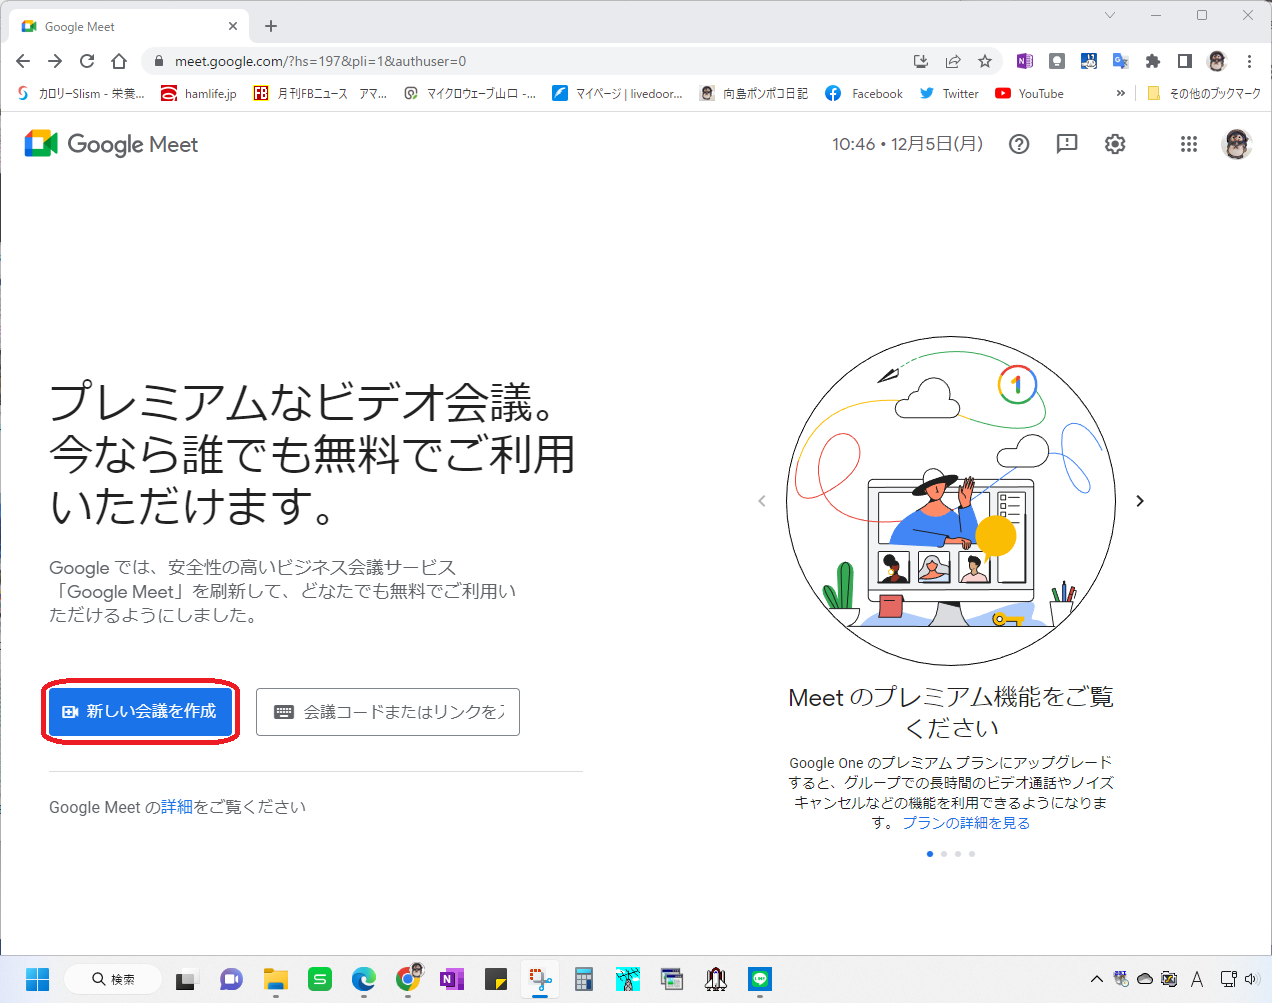Open the 詳細 link about Google Meet
This screenshot has width=1272, height=1003.
pyautogui.click(x=177, y=807)
